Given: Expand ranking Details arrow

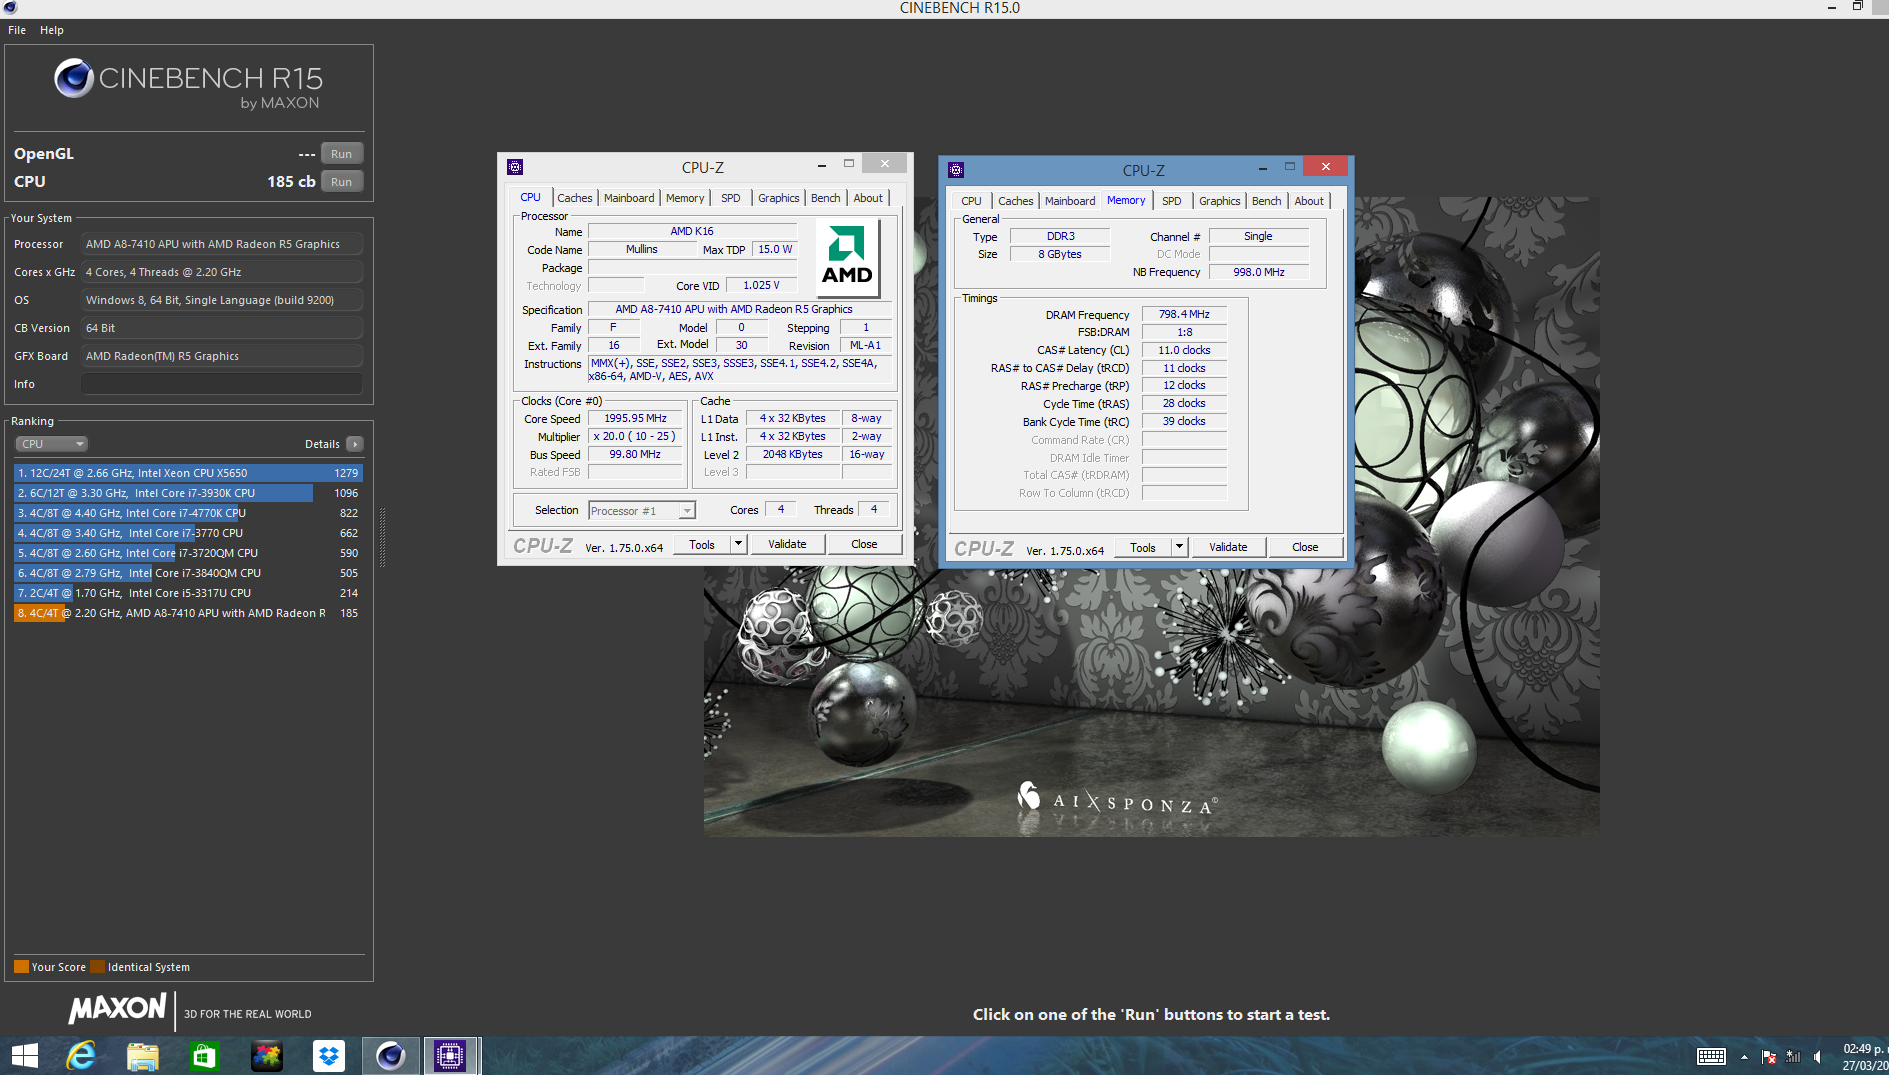Looking at the screenshot, I should click(355, 444).
